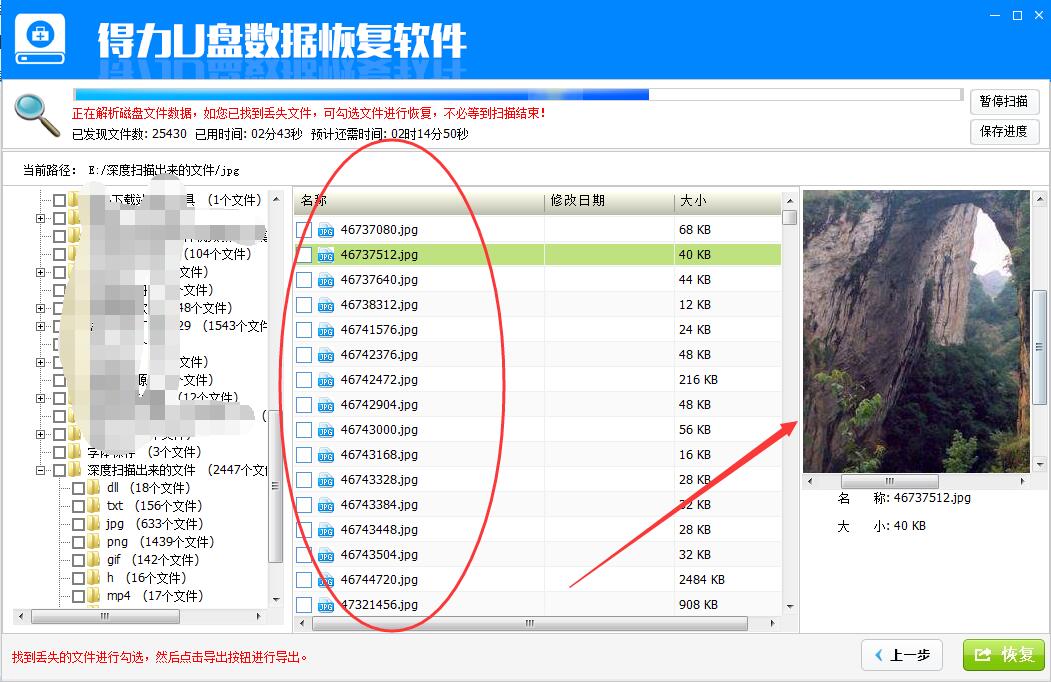Tick checkbox for 46737640.jpg
The image size is (1051, 682).
(x=304, y=280)
